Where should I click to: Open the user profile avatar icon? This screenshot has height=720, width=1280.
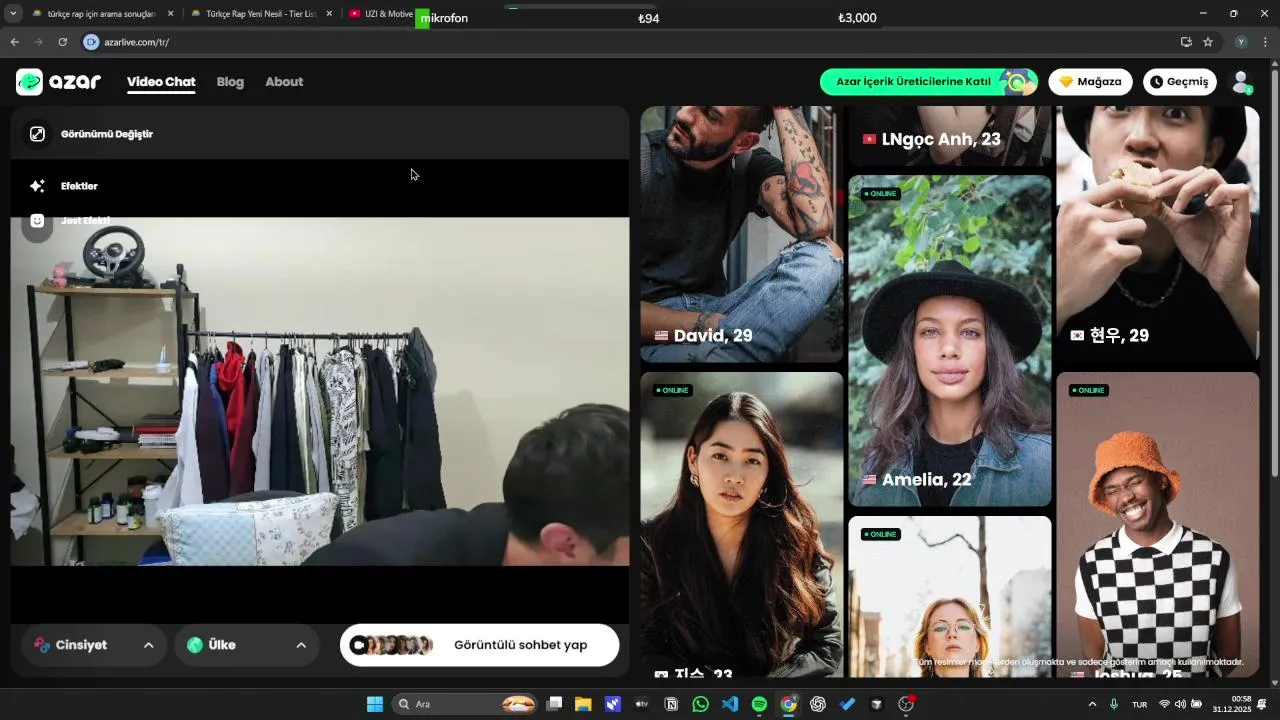(x=1241, y=82)
